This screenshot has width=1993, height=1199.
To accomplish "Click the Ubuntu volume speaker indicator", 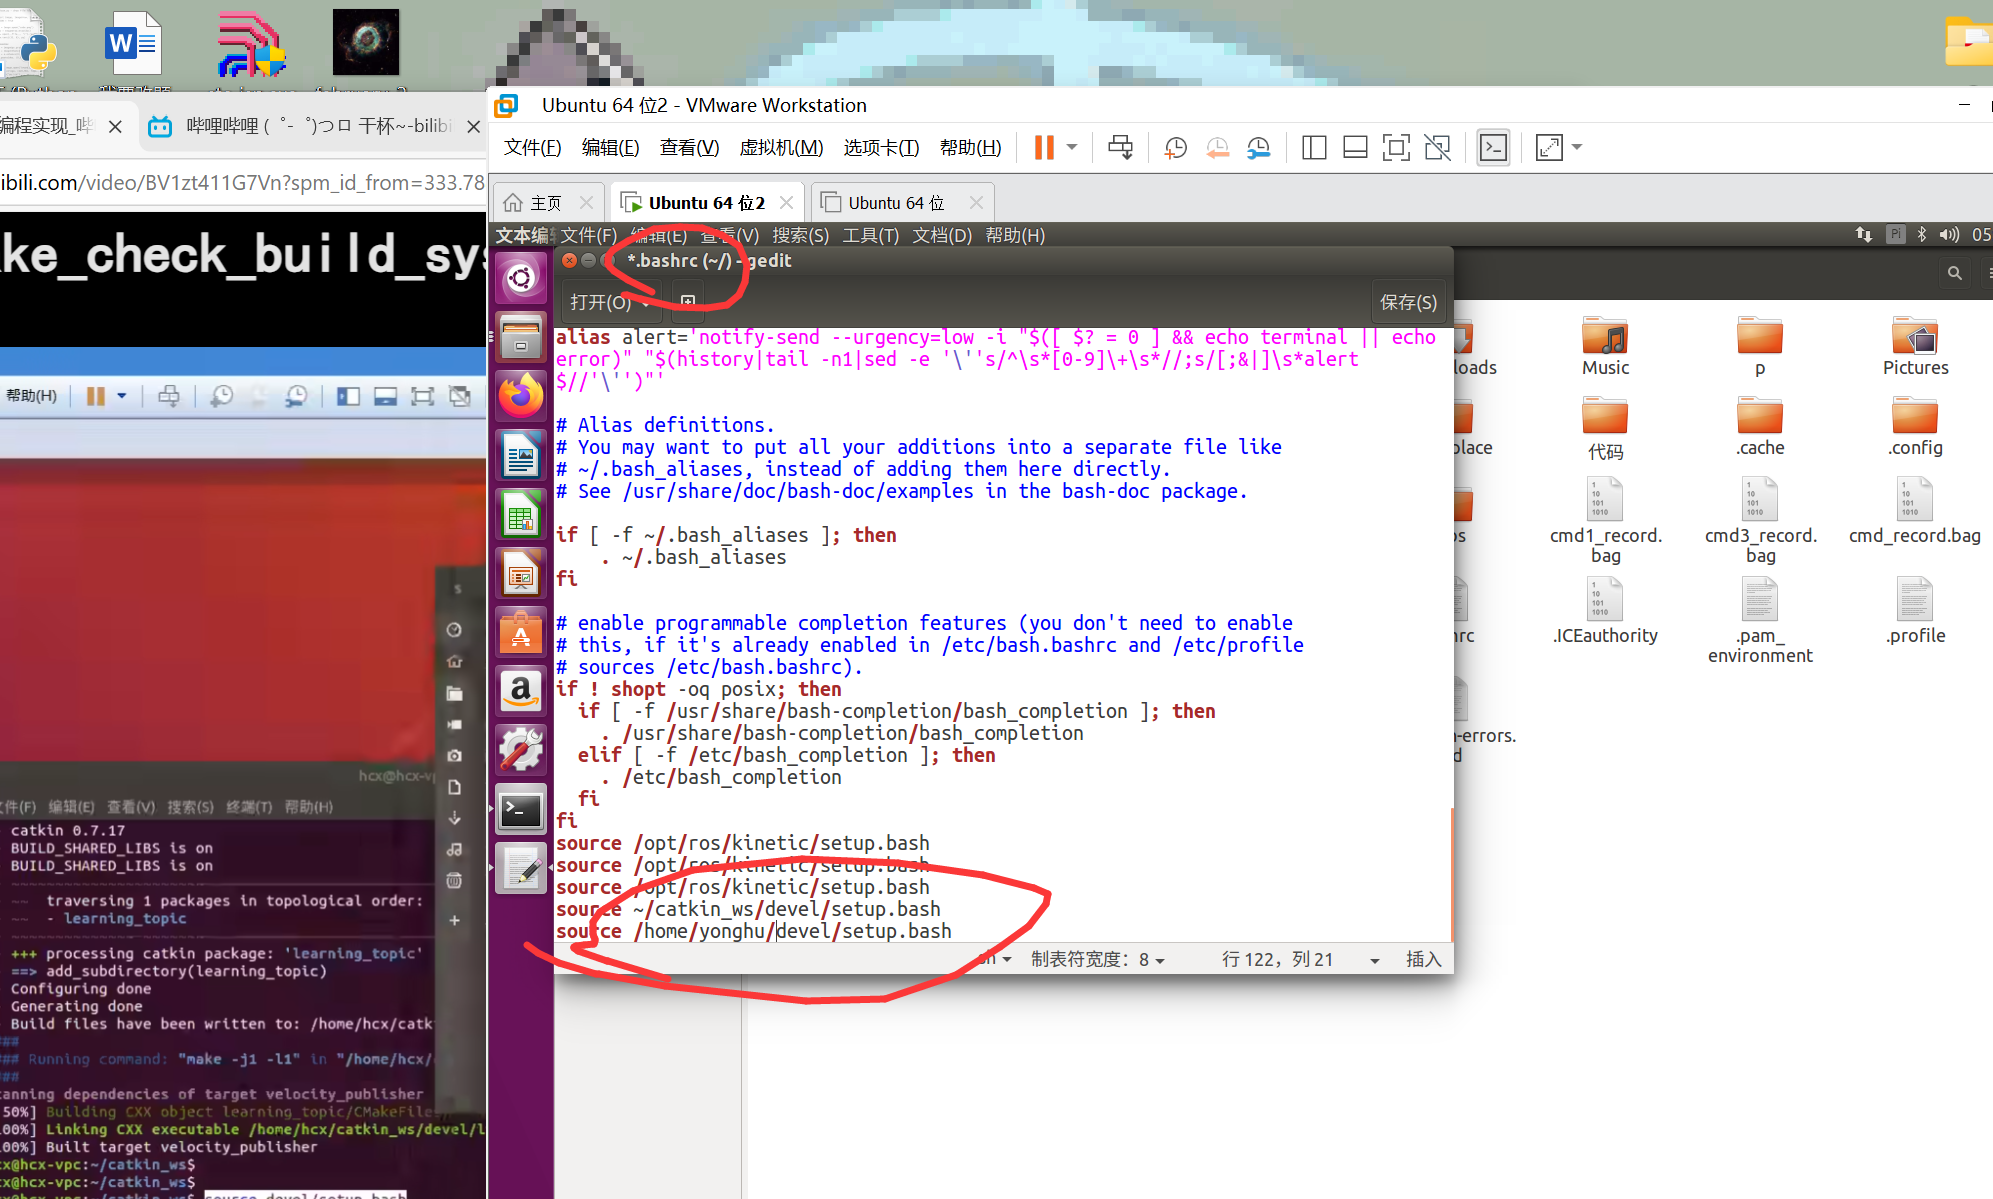I will 1948,234.
